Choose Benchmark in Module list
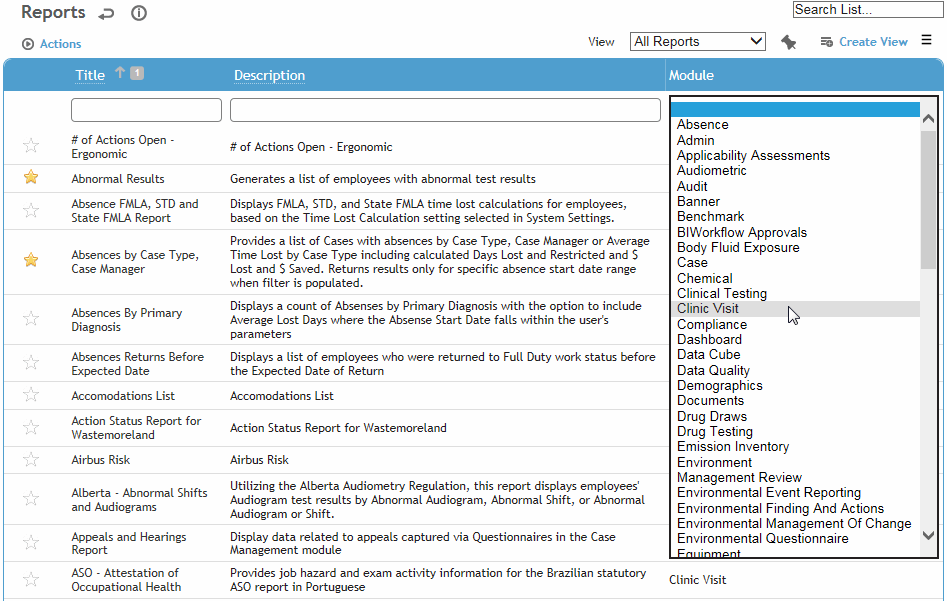The image size is (947, 601). pyautogui.click(x=795, y=216)
